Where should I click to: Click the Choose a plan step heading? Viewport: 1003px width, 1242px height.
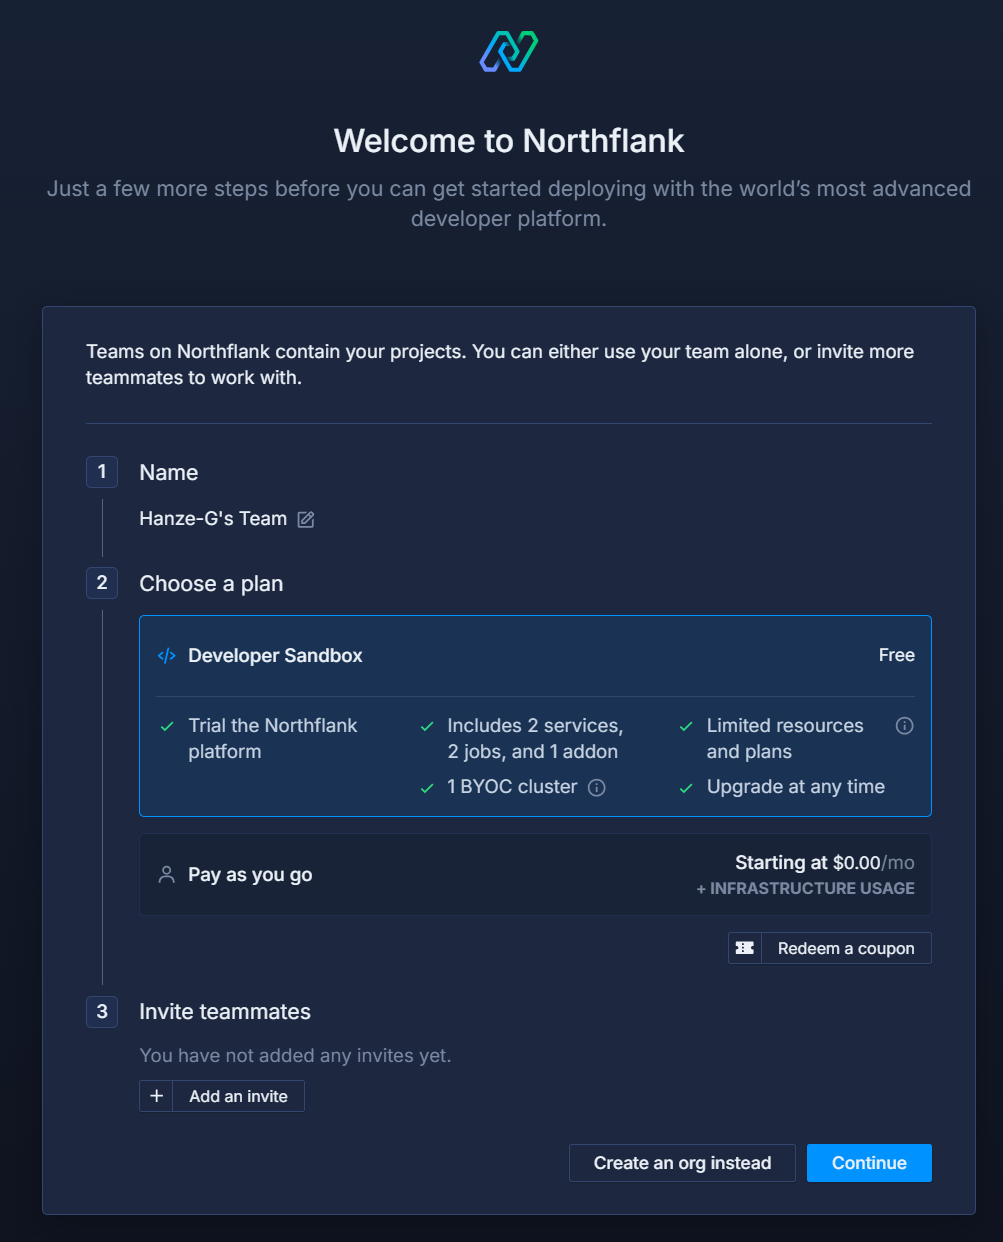pos(211,584)
